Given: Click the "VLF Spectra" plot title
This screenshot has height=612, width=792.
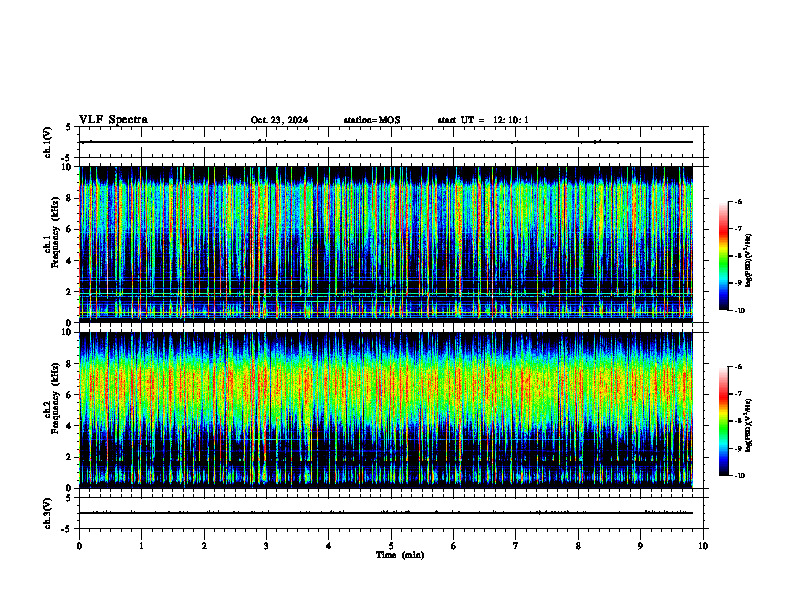Looking at the screenshot, I should [113, 120].
